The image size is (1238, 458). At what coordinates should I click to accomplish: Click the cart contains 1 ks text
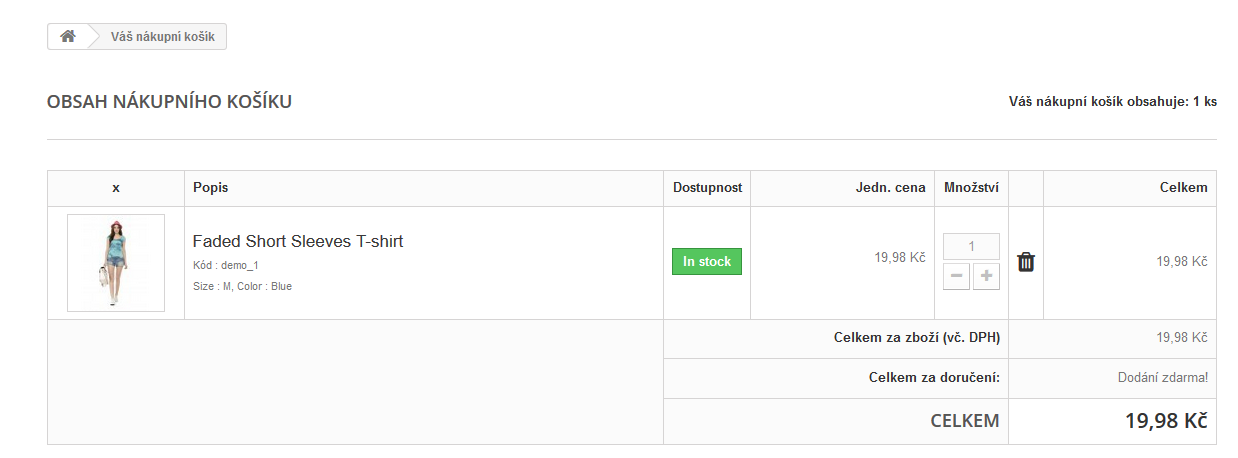point(1112,102)
